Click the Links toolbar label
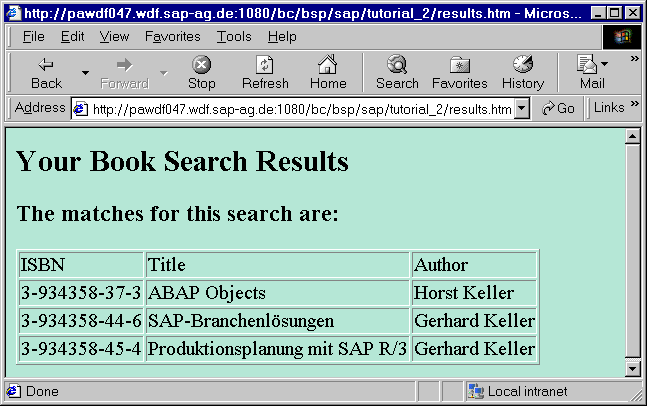647x406 pixels. pyautogui.click(x=608, y=108)
